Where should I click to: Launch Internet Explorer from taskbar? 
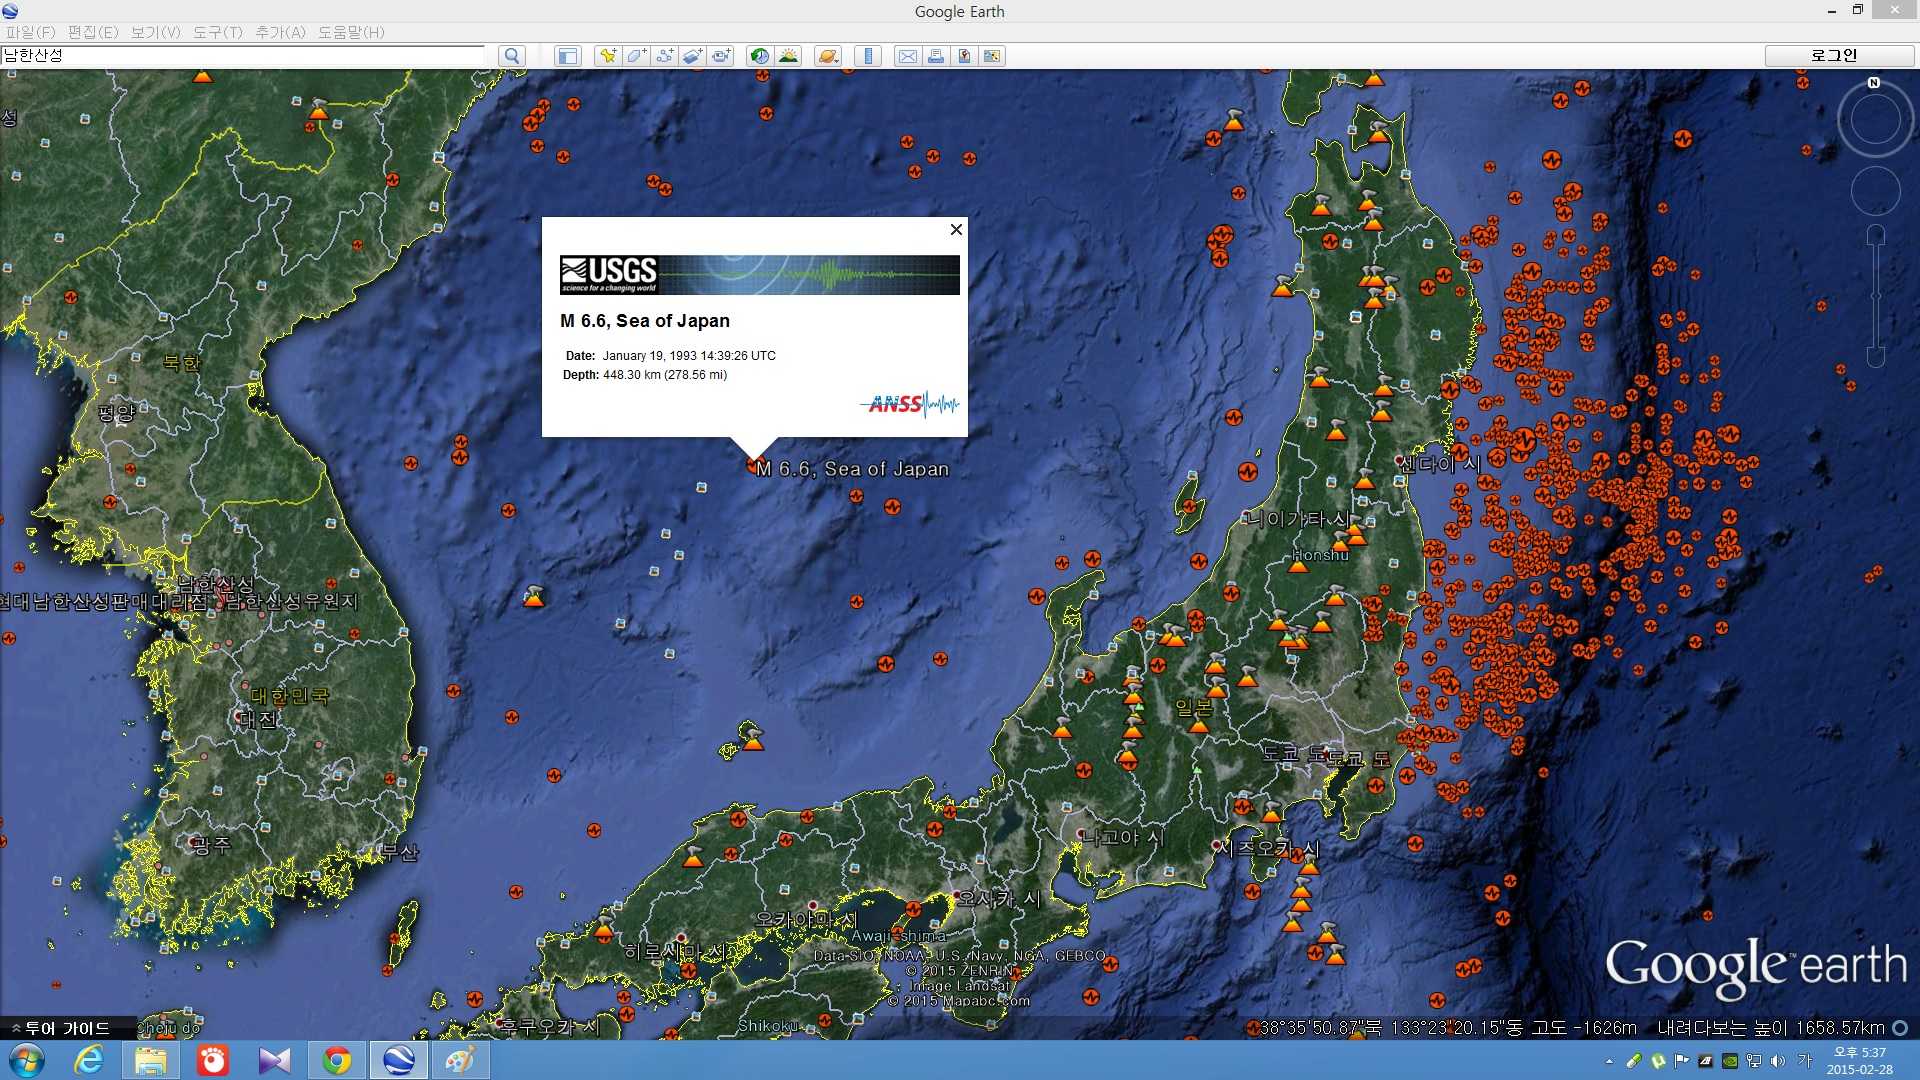[x=89, y=1060]
